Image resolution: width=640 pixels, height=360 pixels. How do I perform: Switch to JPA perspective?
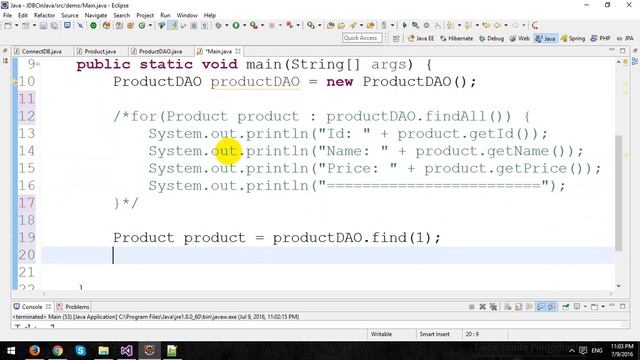point(625,38)
